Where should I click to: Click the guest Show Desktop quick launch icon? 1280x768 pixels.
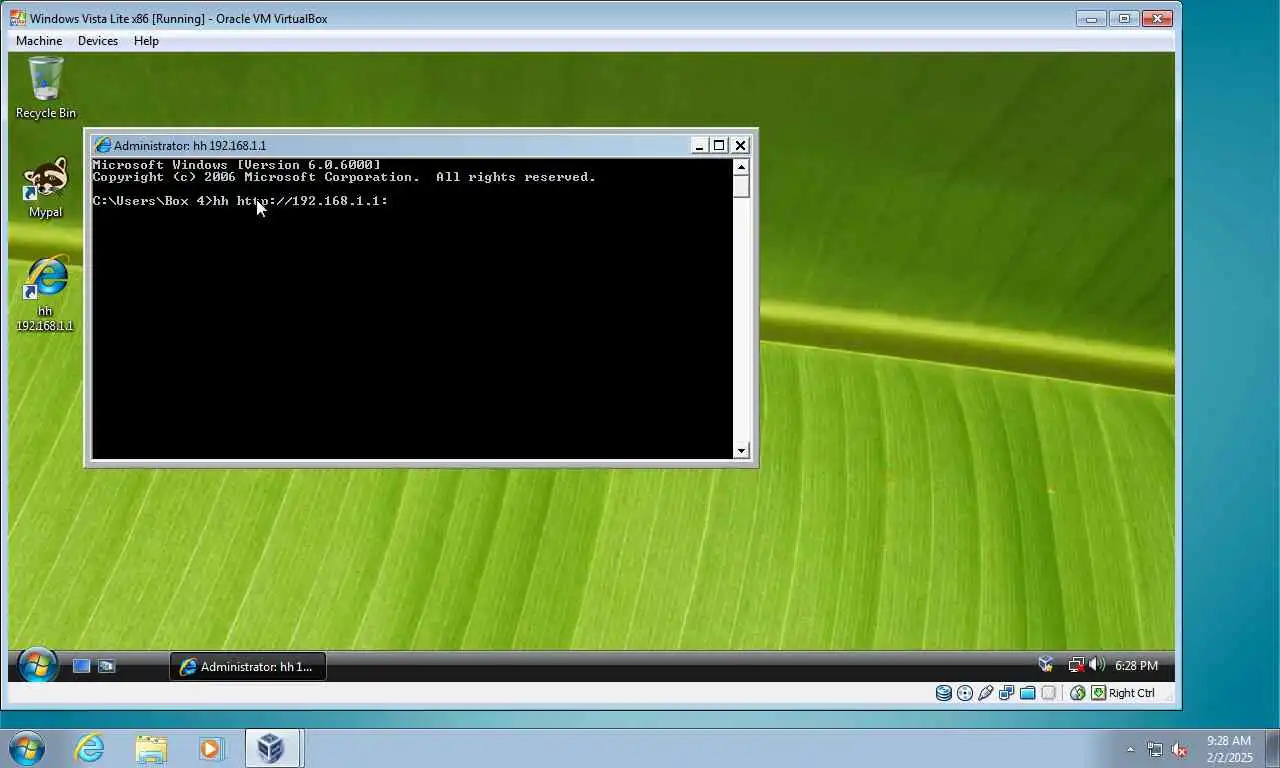[82, 666]
